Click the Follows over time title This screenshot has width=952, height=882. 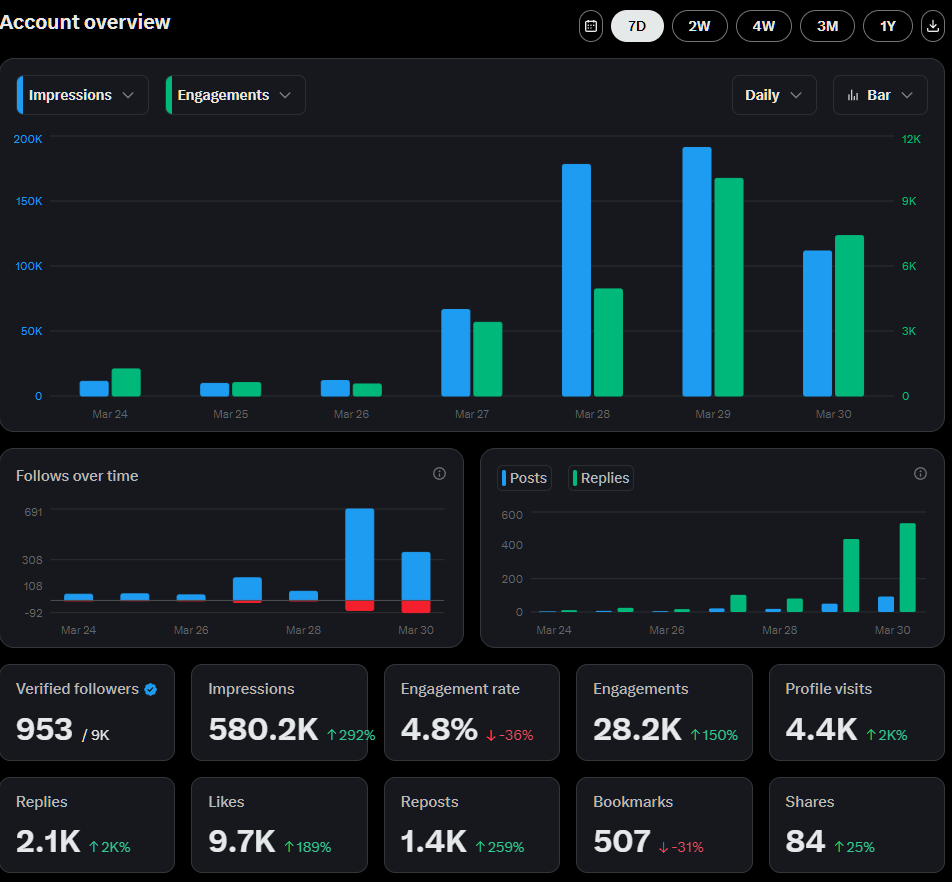click(x=77, y=476)
